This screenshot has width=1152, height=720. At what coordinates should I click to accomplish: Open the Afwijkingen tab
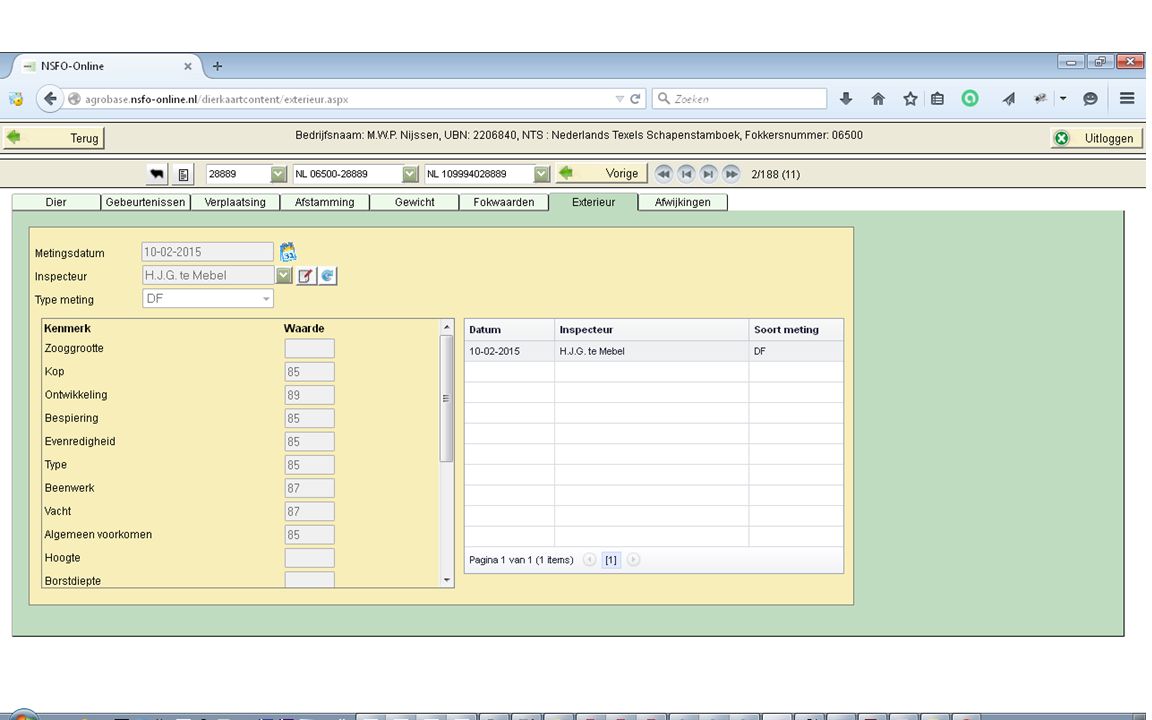(x=683, y=202)
